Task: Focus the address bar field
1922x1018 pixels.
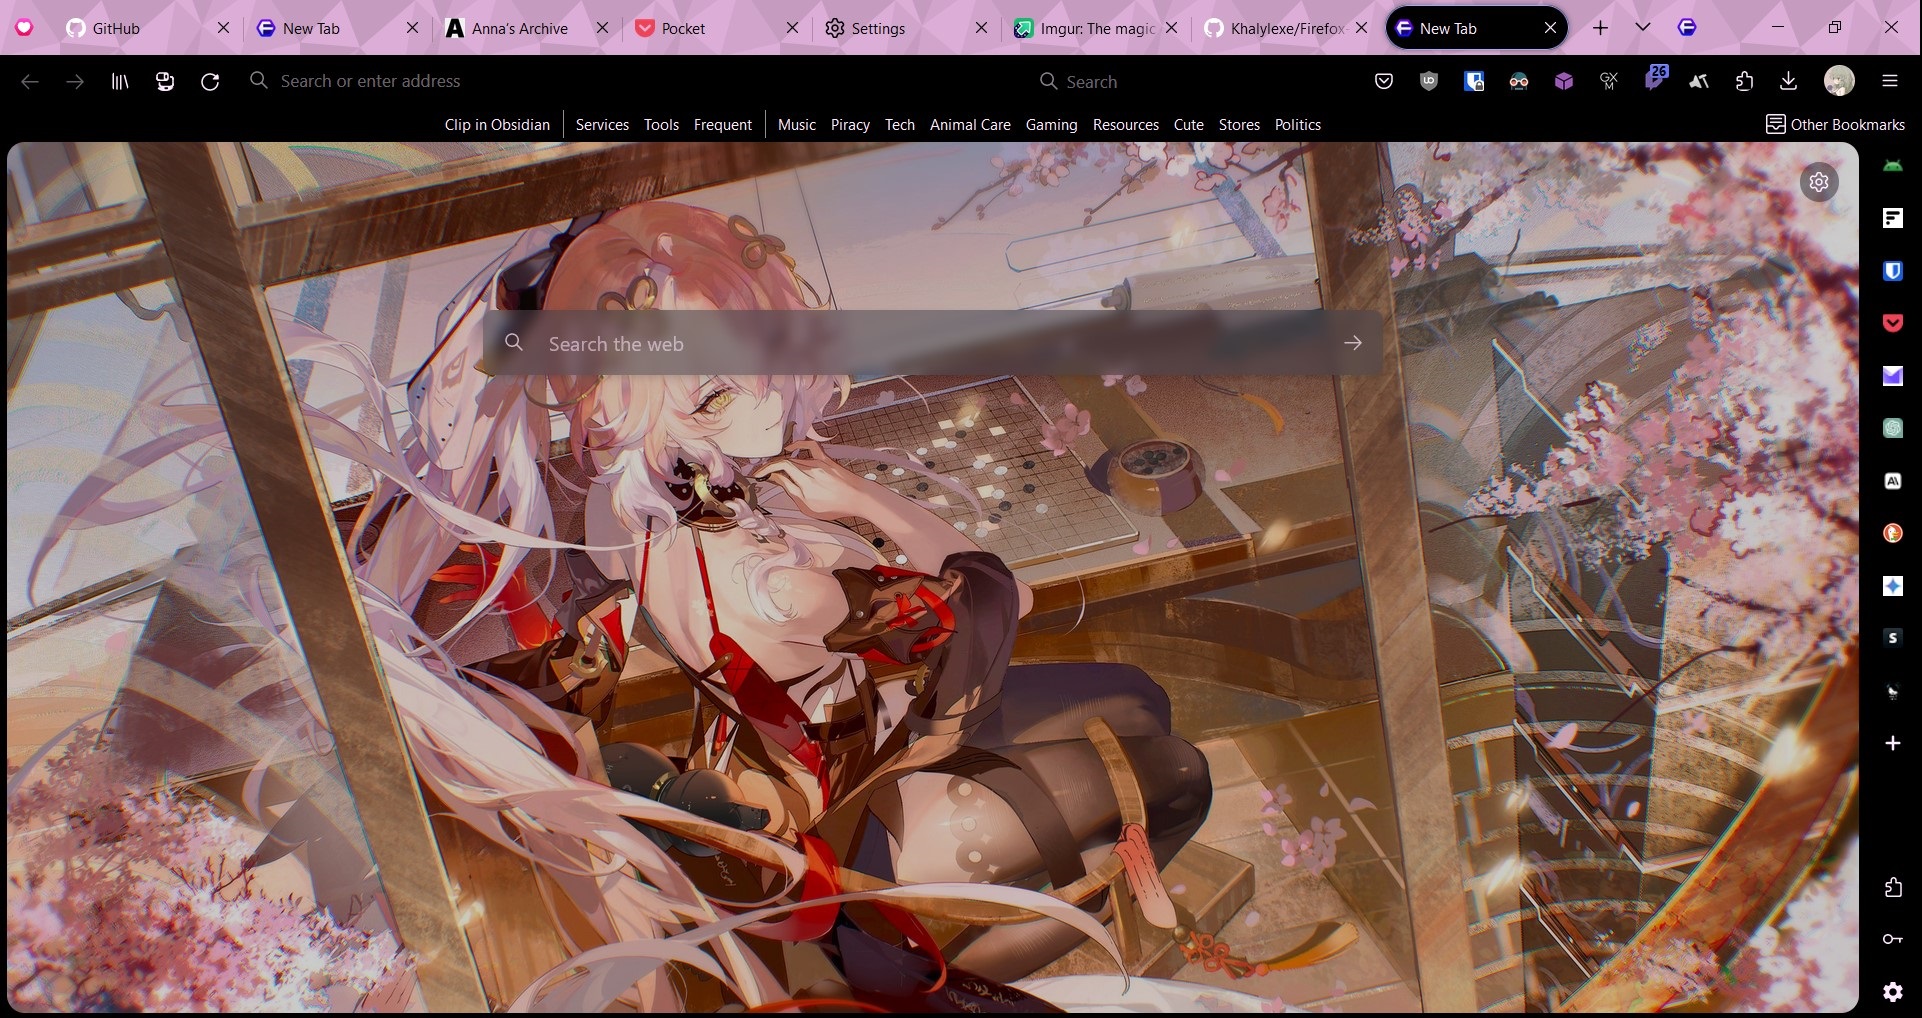Action: pyautogui.click(x=630, y=81)
